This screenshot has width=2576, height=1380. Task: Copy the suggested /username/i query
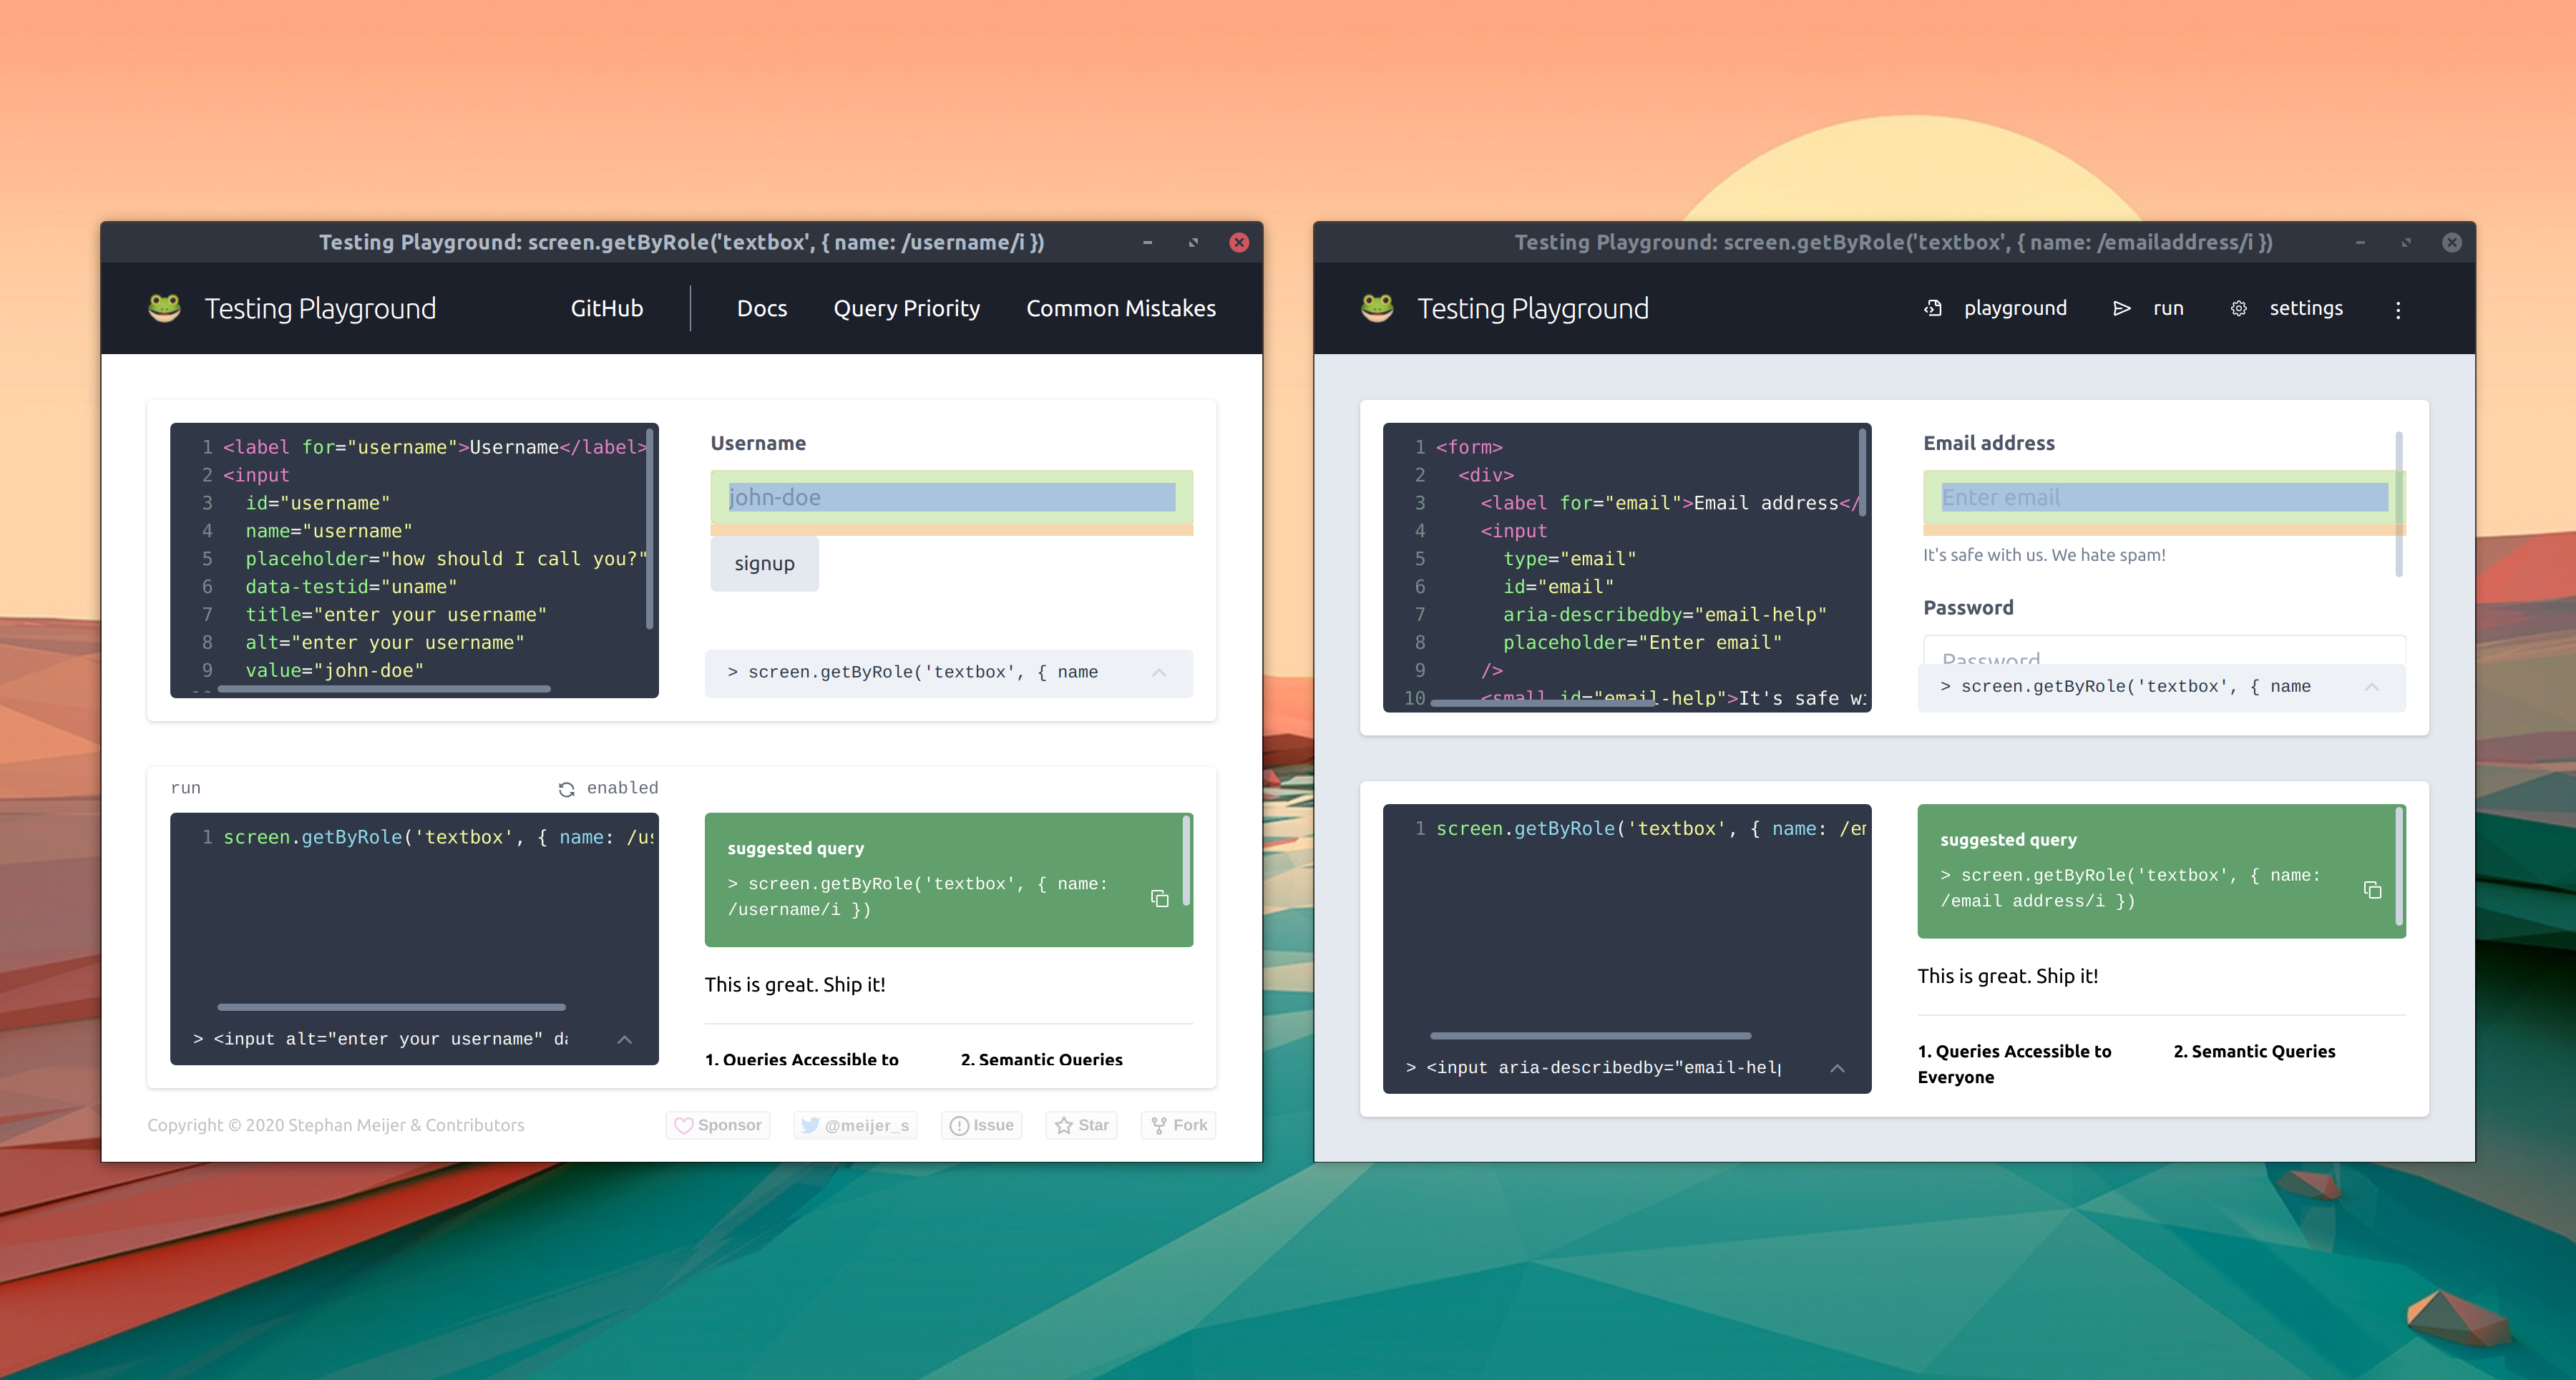[1160, 898]
